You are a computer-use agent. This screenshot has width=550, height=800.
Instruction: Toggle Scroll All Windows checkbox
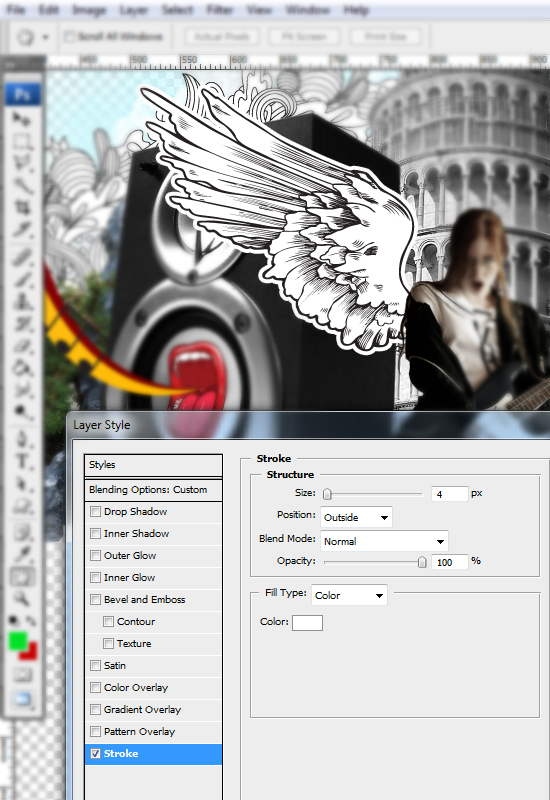coord(69,36)
